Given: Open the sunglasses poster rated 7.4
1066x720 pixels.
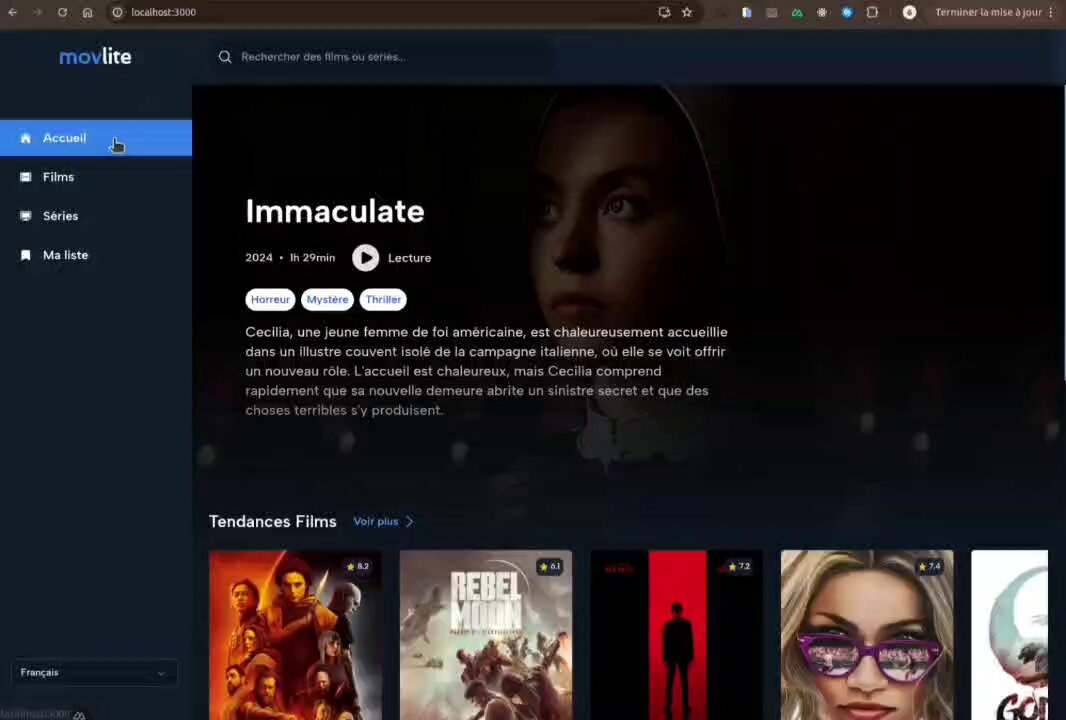Looking at the screenshot, I should point(867,635).
